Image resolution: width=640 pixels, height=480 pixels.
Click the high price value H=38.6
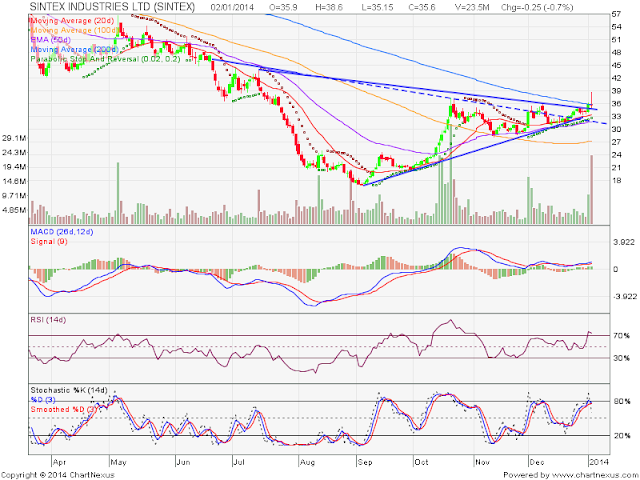tap(329, 7)
